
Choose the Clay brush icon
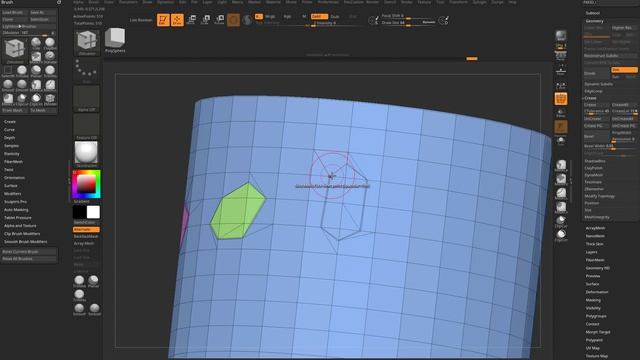point(36,43)
